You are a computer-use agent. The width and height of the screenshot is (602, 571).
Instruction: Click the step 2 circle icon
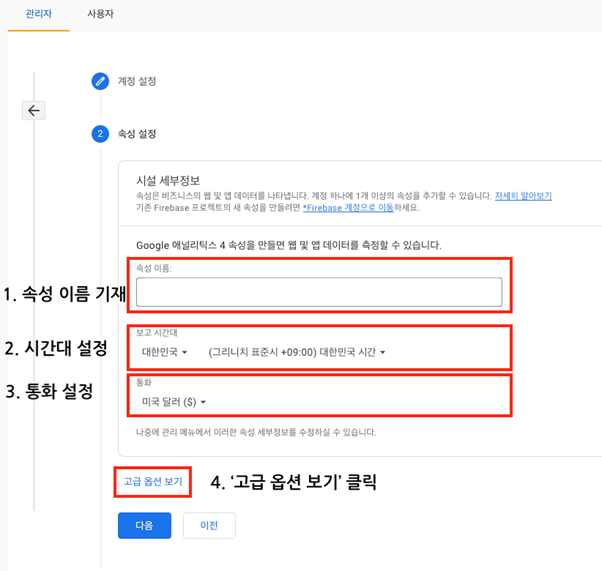pos(100,134)
